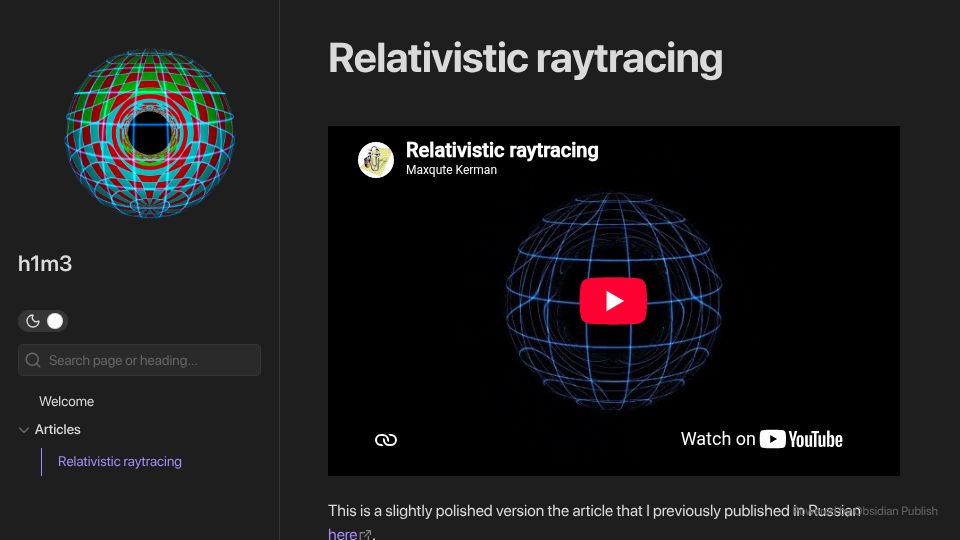This screenshot has height=540, width=960.
Task: Click the moon icon in theme switch
Action: (x=32, y=321)
